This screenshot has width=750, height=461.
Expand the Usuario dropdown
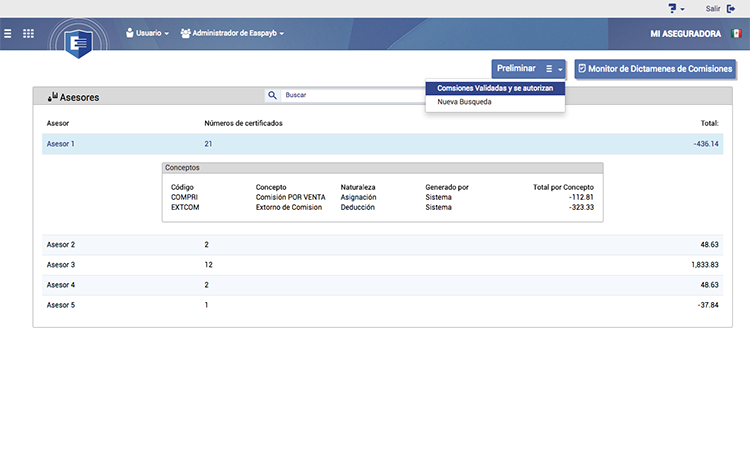pos(147,33)
